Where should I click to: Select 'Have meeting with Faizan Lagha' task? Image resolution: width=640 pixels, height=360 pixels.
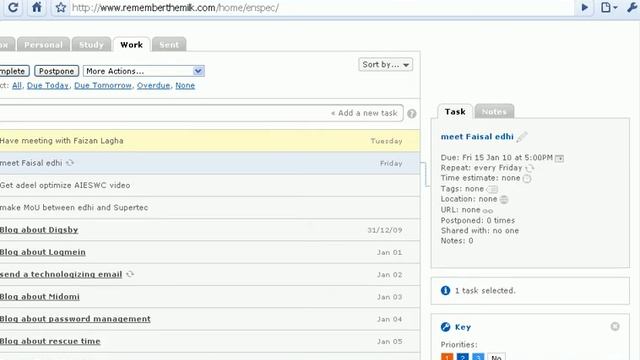click(x=210, y=141)
